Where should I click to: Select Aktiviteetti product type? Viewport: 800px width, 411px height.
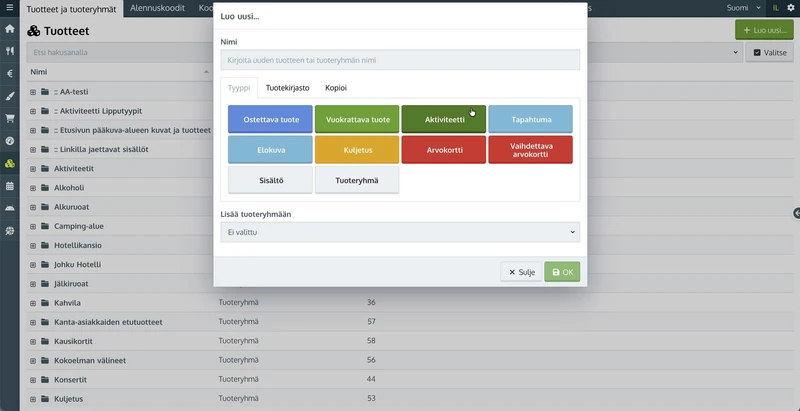pos(444,119)
